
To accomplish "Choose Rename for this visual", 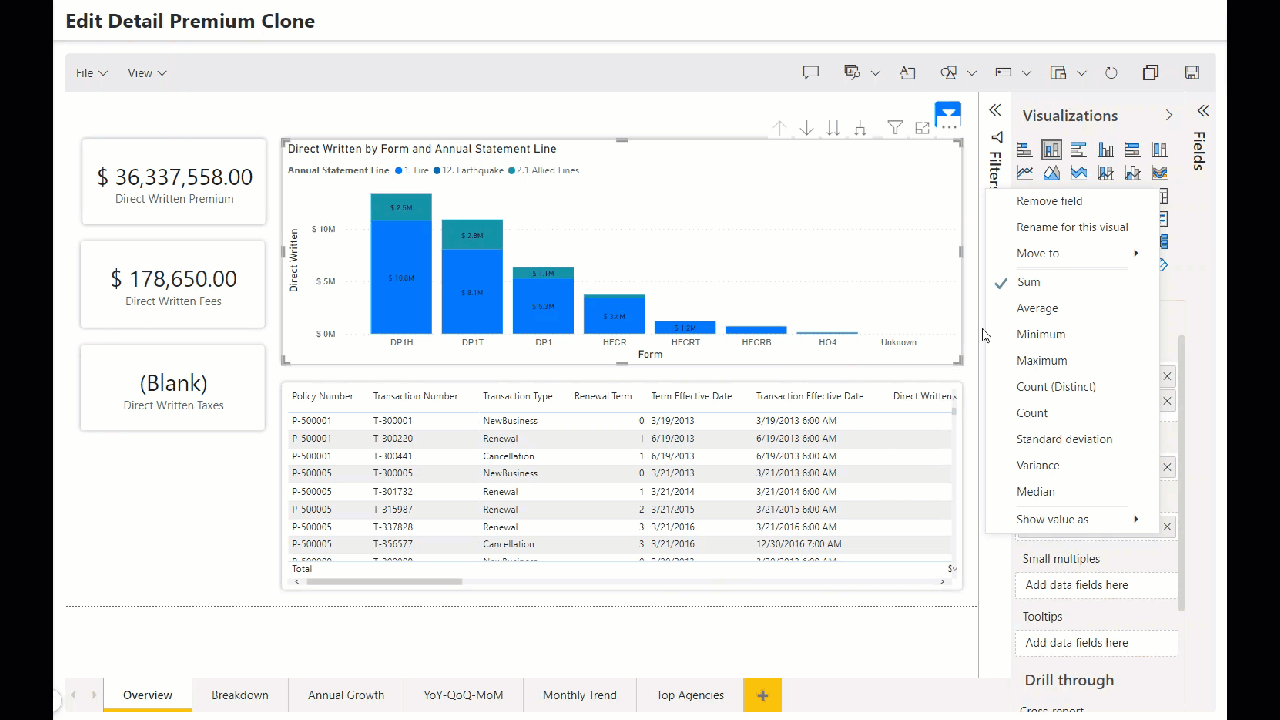I will pyautogui.click(x=1072, y=227).
